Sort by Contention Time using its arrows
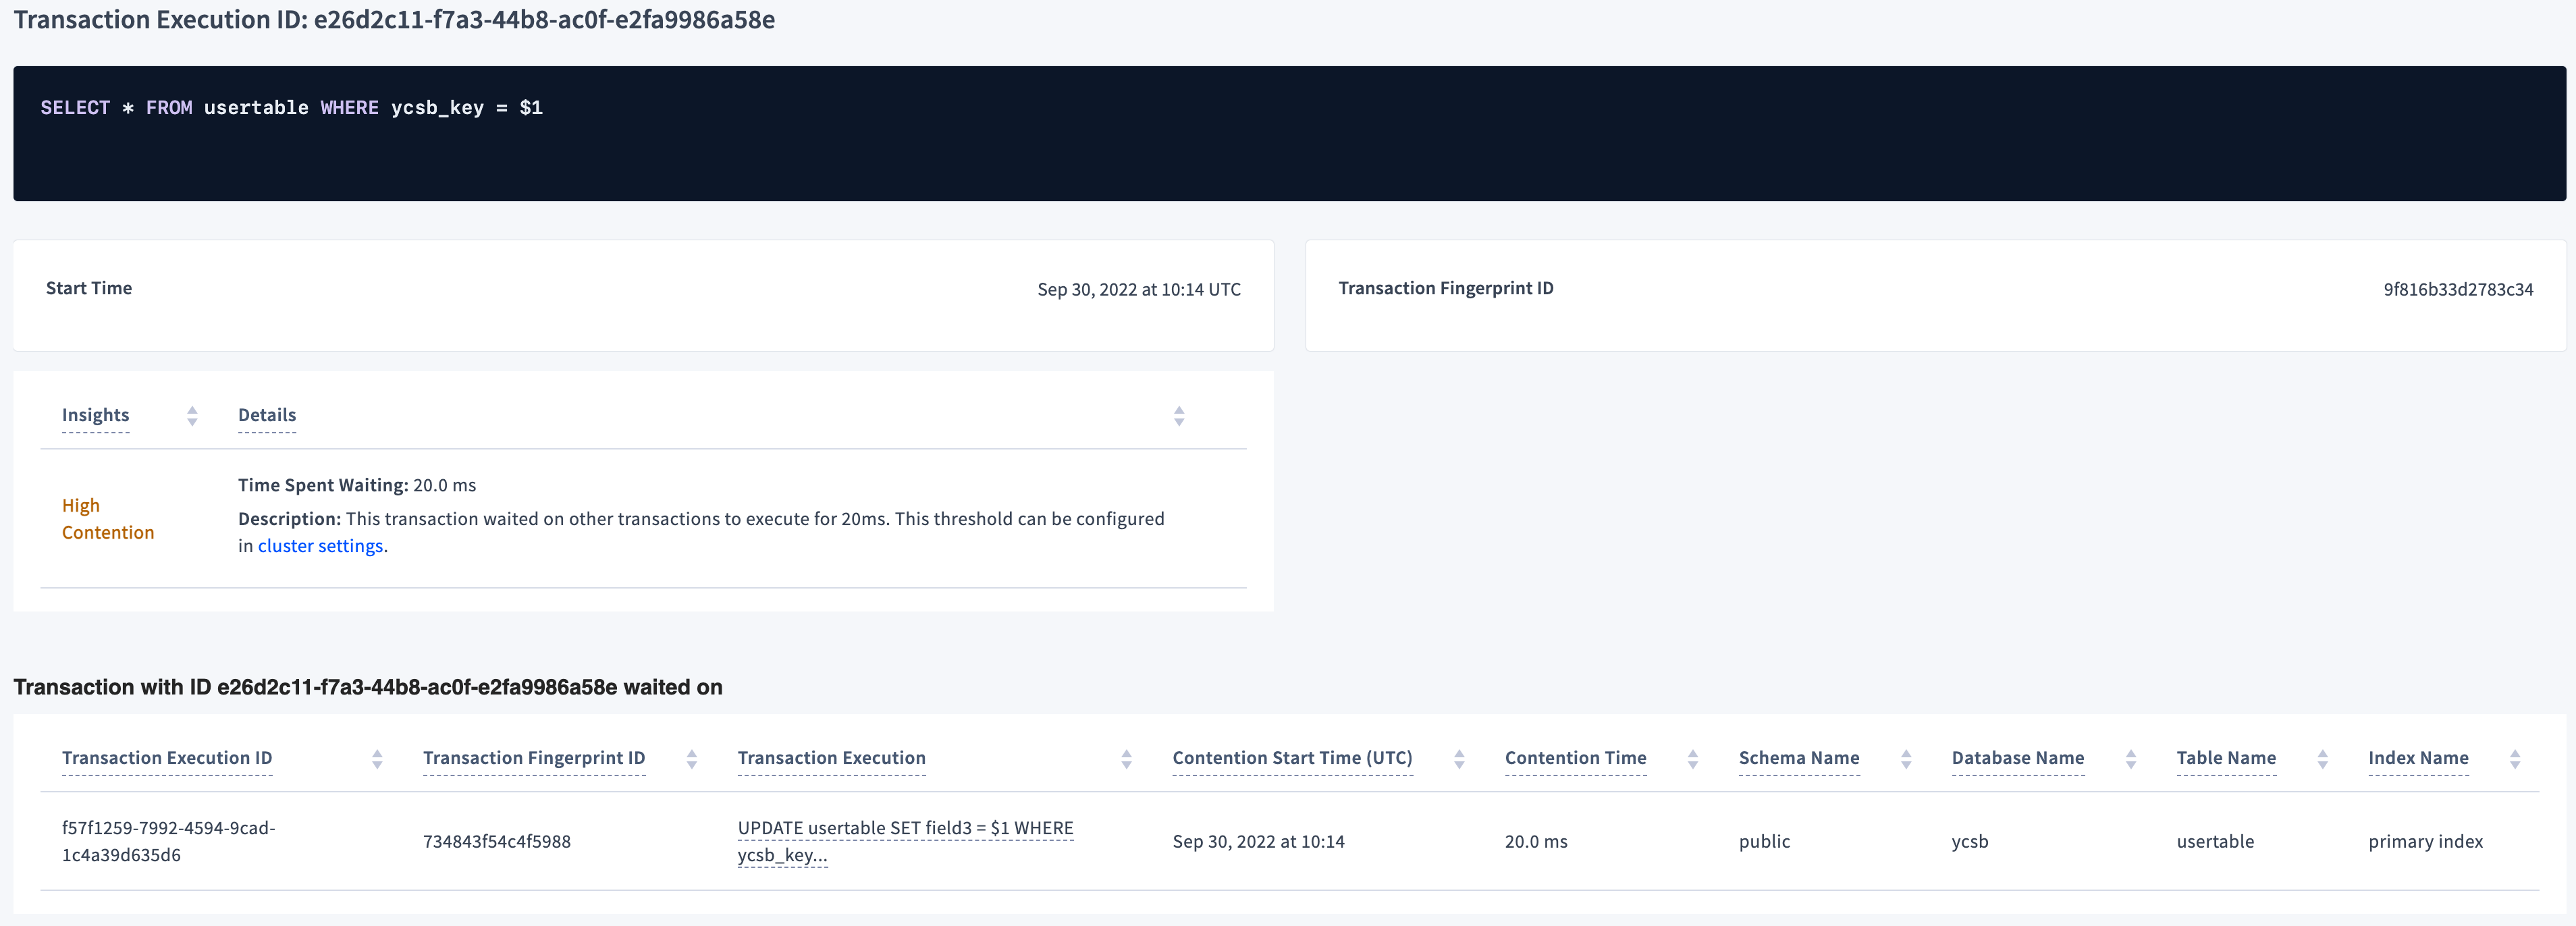 click(1691, 759)
